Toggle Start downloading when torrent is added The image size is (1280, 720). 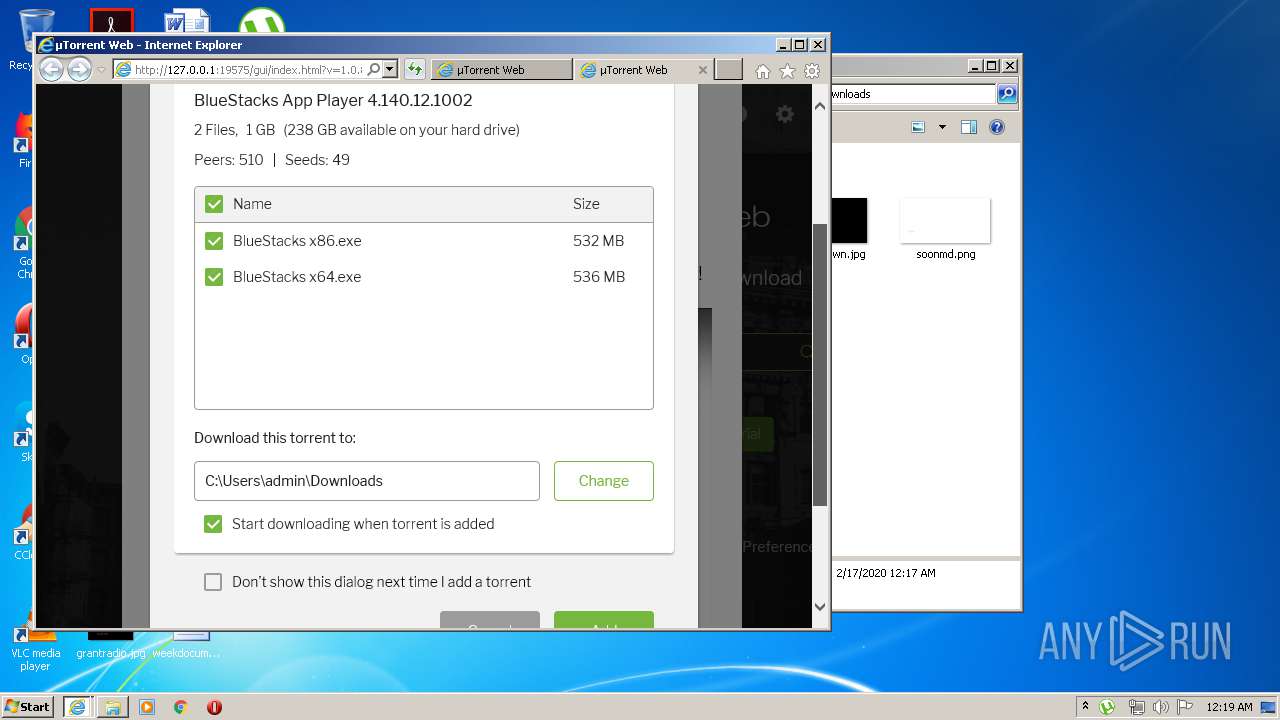point(213,524)
